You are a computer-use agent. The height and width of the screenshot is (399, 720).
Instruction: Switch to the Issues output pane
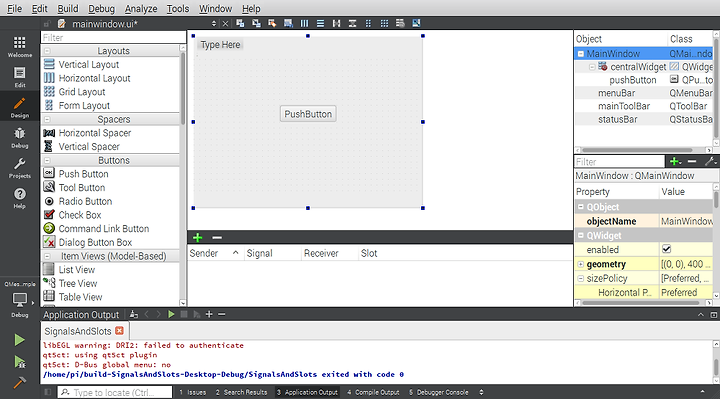(x=193, y=392)
